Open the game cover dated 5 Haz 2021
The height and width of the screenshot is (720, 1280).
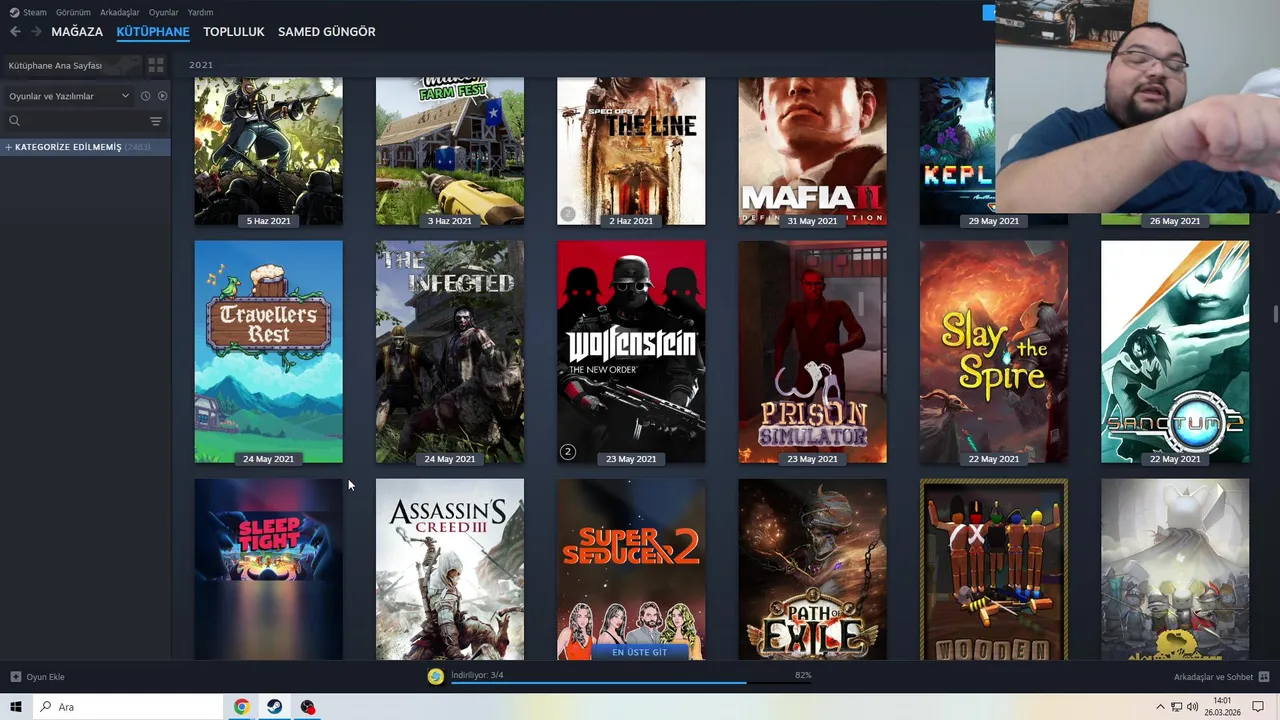268,151
